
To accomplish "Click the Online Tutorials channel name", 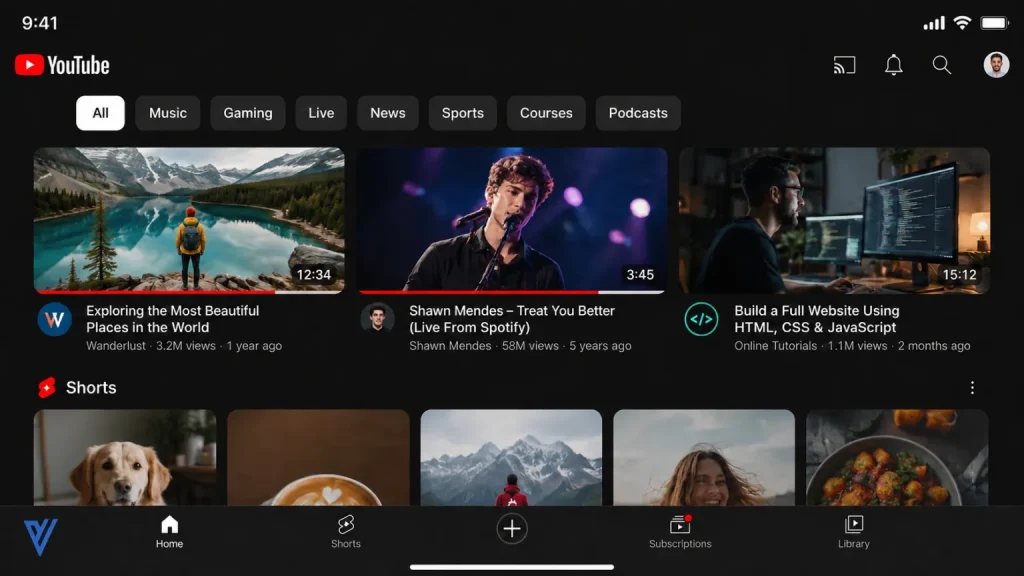I will click(775, 346).
